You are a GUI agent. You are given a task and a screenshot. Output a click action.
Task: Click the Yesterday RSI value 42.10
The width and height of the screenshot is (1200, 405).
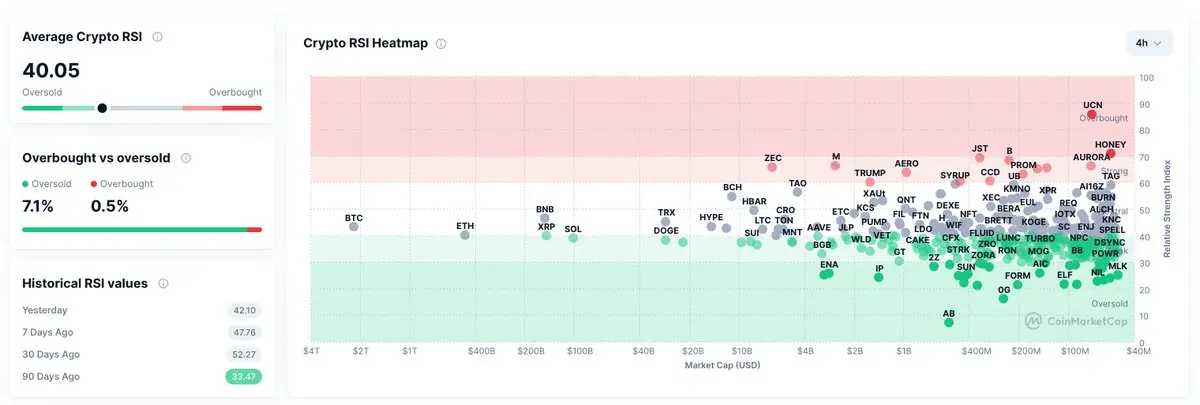pyautogui.click(x=244, y=310)
